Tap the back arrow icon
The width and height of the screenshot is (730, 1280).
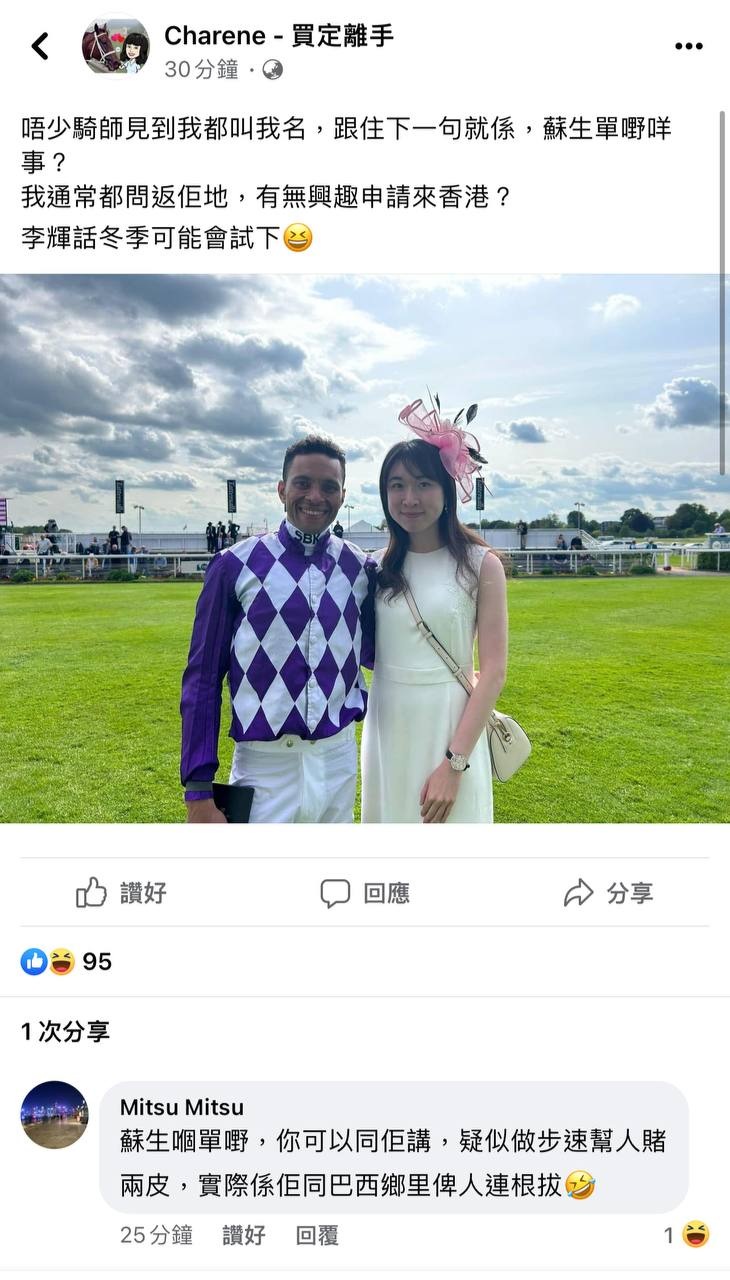point(40,46)
